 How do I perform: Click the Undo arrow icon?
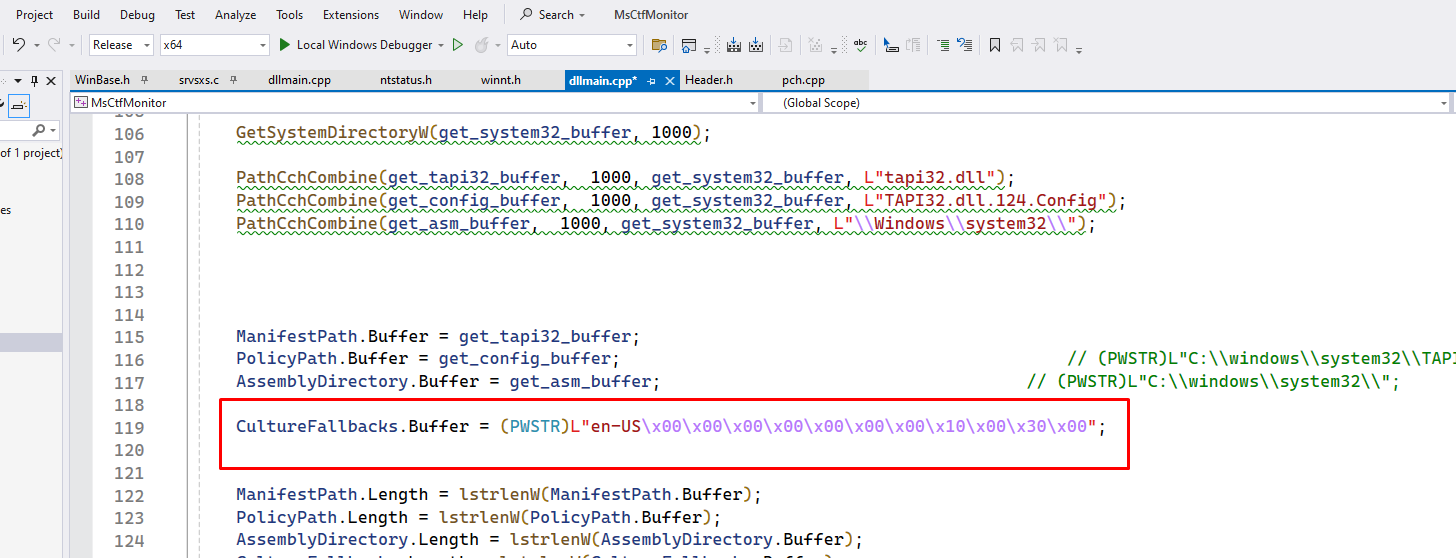click(18, 45)
